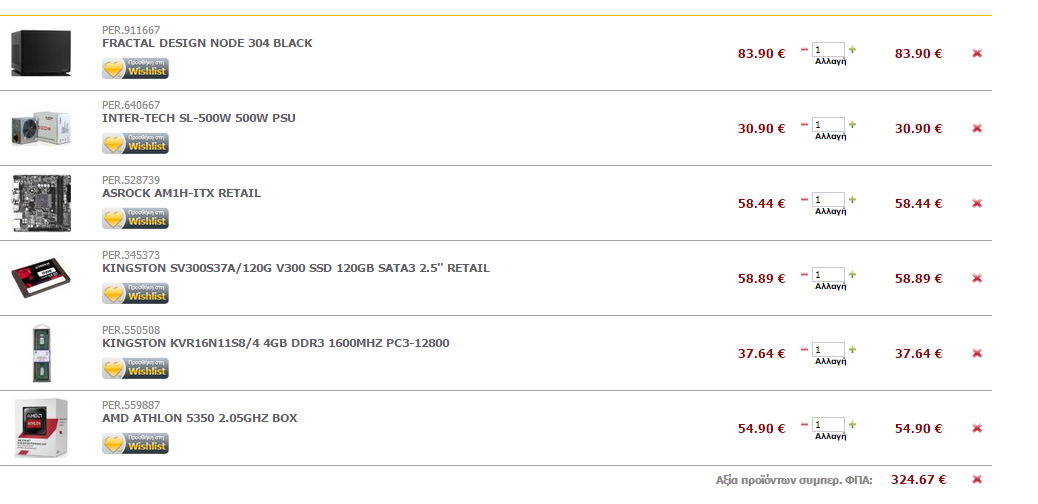Remove all items via total row X
This screenshot has height=504, width=1038.
(x=976, y=479)
